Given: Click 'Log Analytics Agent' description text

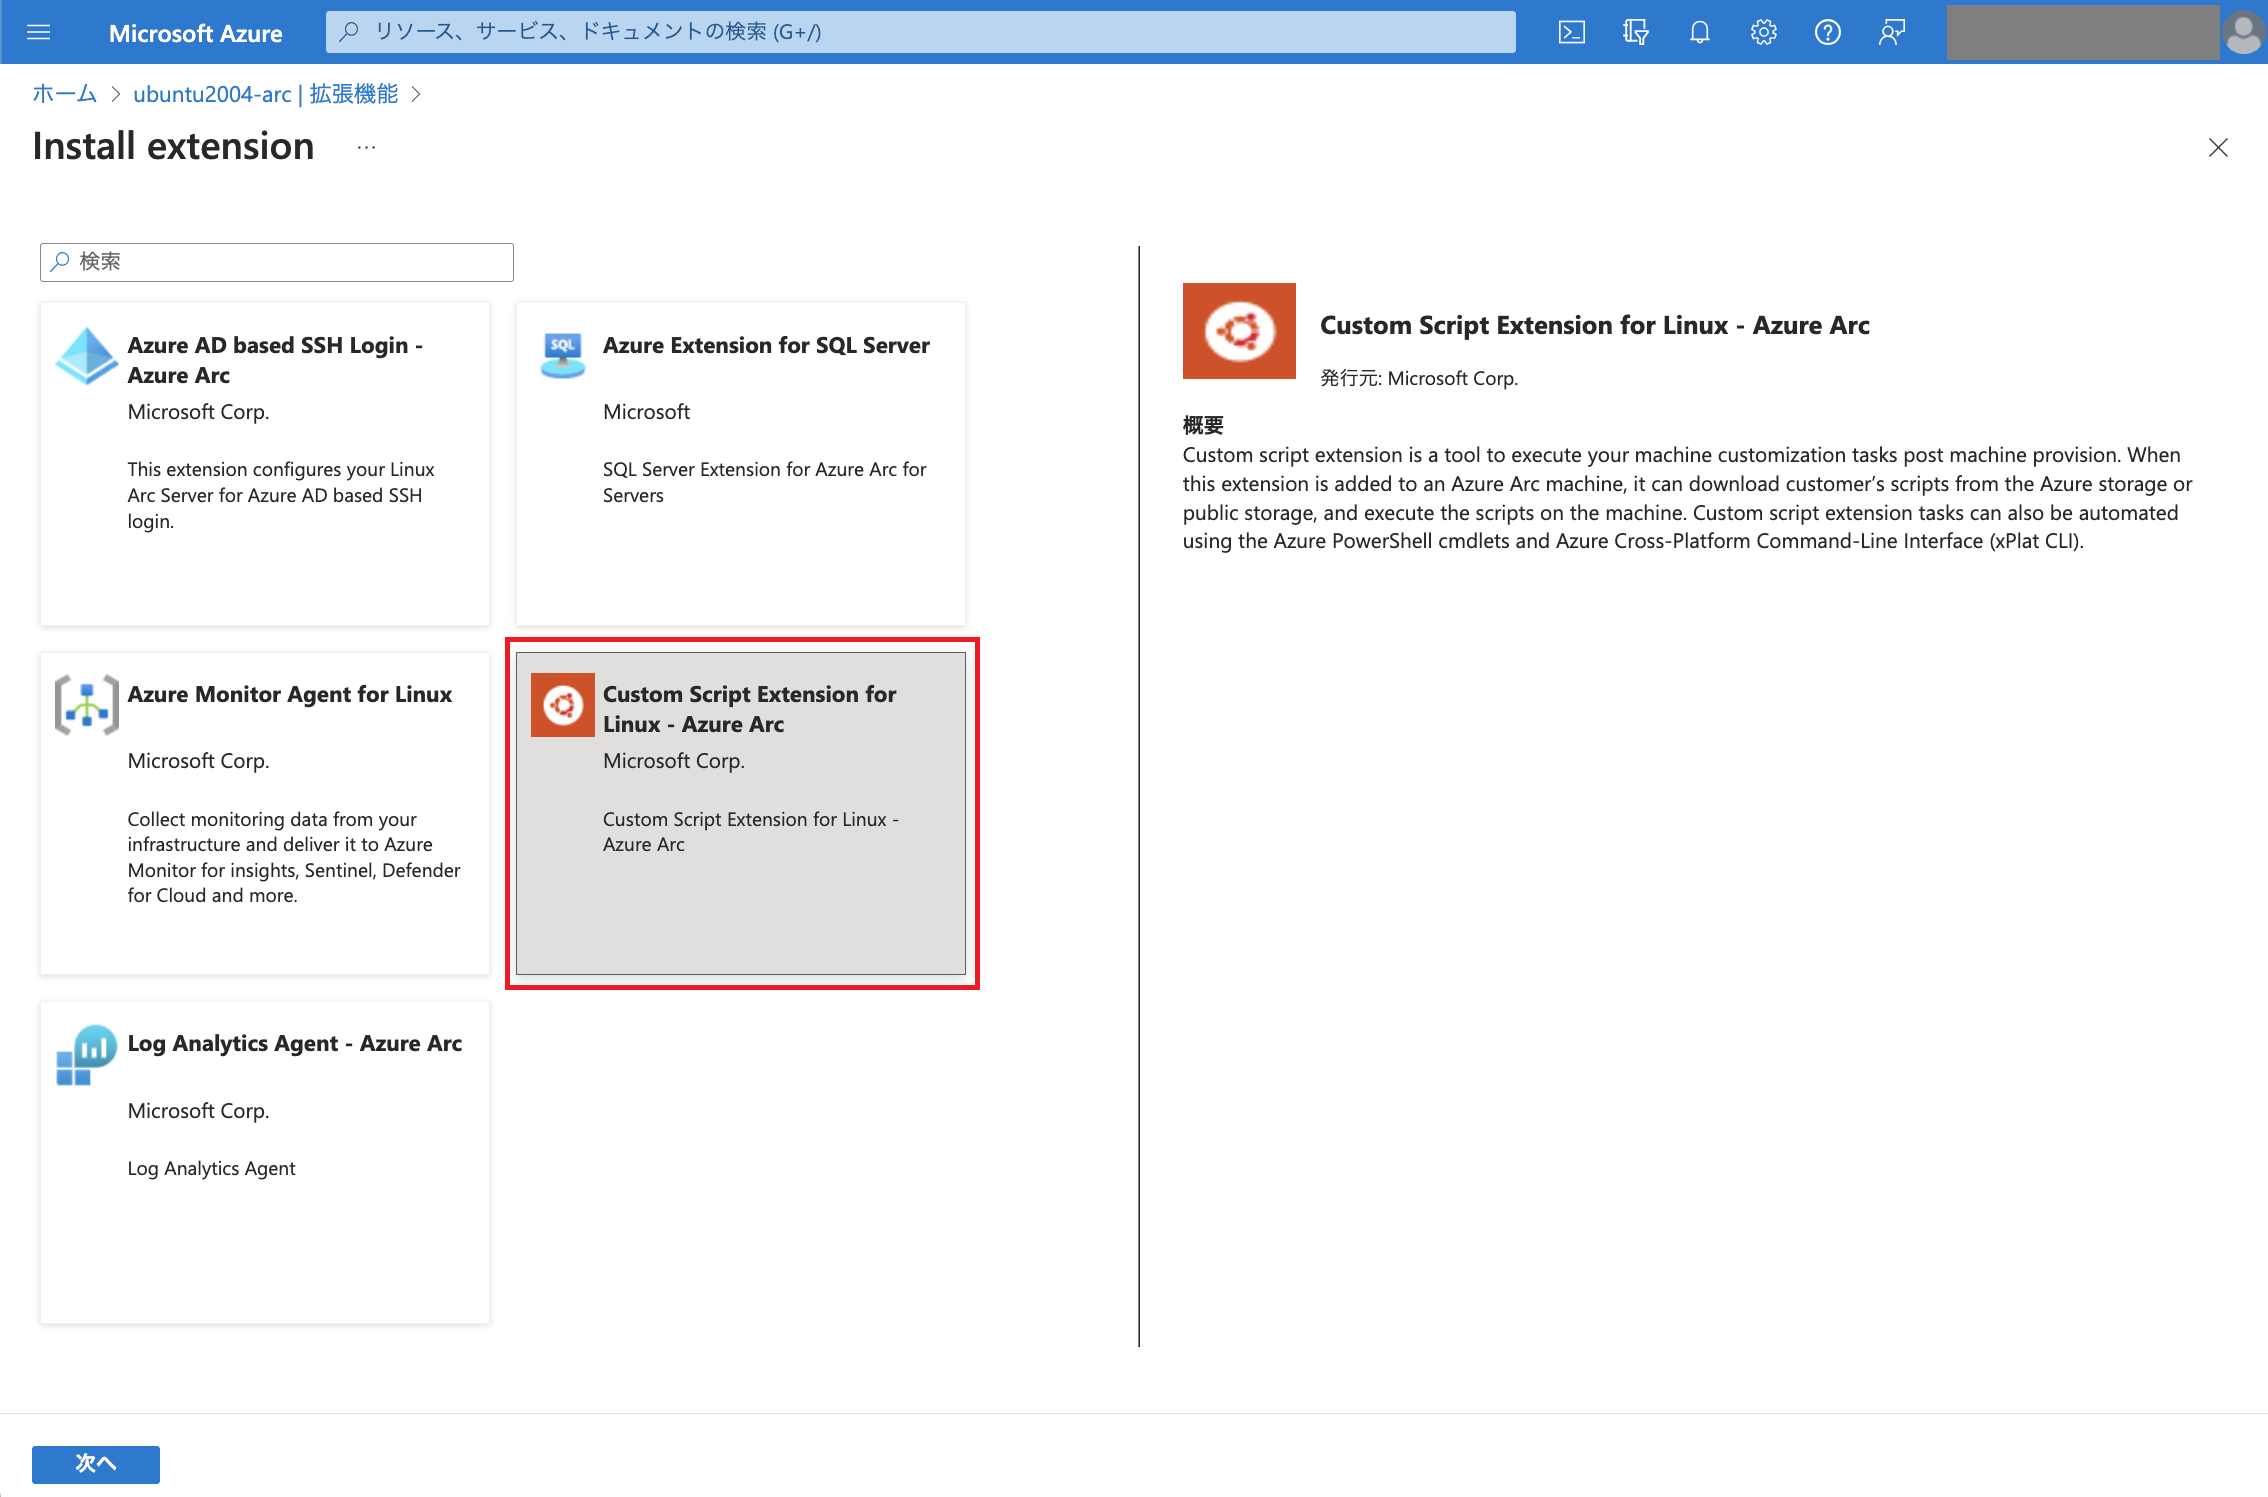Looking at the screenshot, I should (x=211, y=1168).
